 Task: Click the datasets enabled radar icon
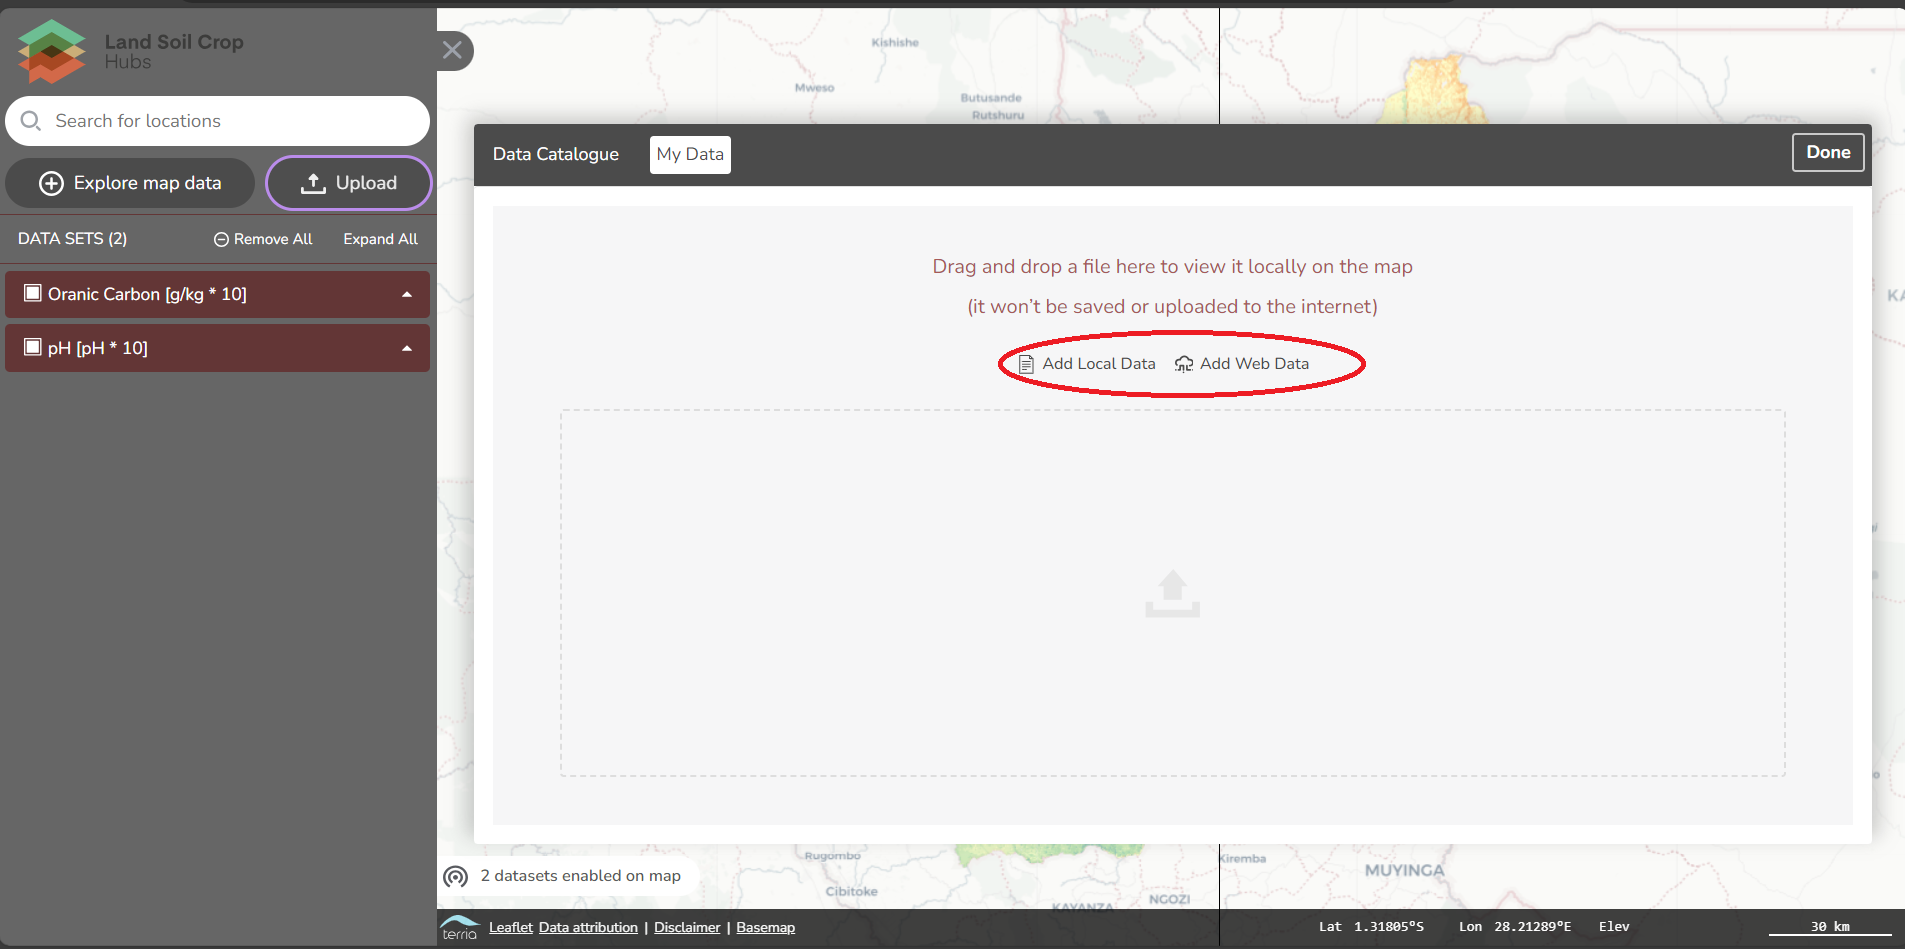coord(456,877)
